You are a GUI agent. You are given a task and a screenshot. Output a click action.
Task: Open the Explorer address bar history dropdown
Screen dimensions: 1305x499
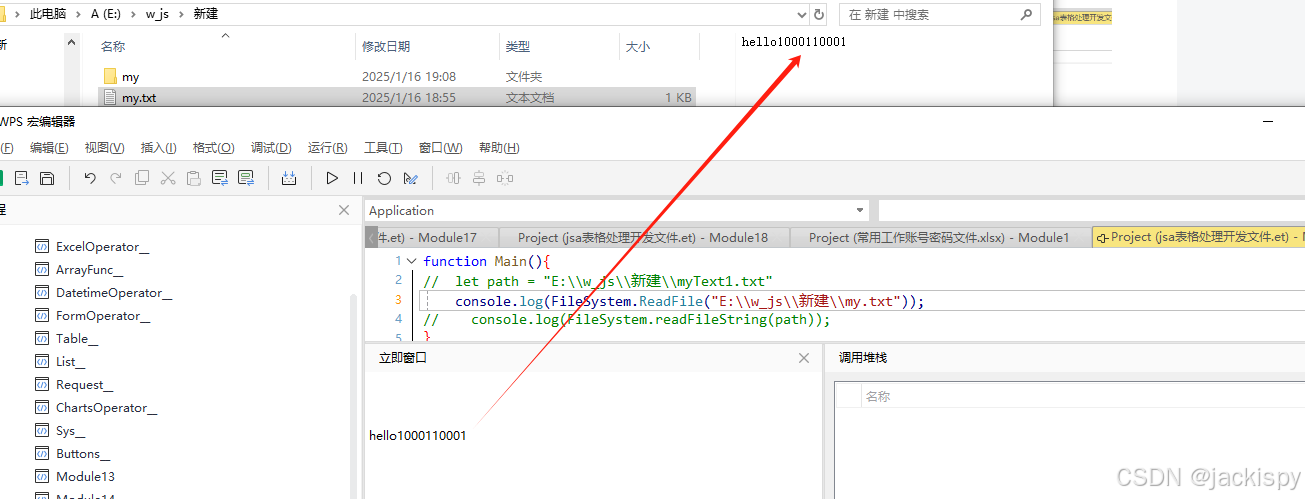pyautogui.click(x=801, y=15)
